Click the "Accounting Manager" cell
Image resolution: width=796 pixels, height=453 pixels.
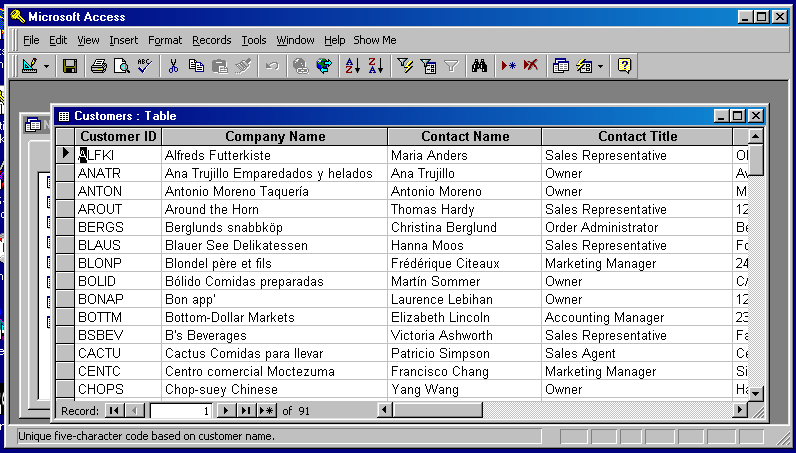(637, 317)
